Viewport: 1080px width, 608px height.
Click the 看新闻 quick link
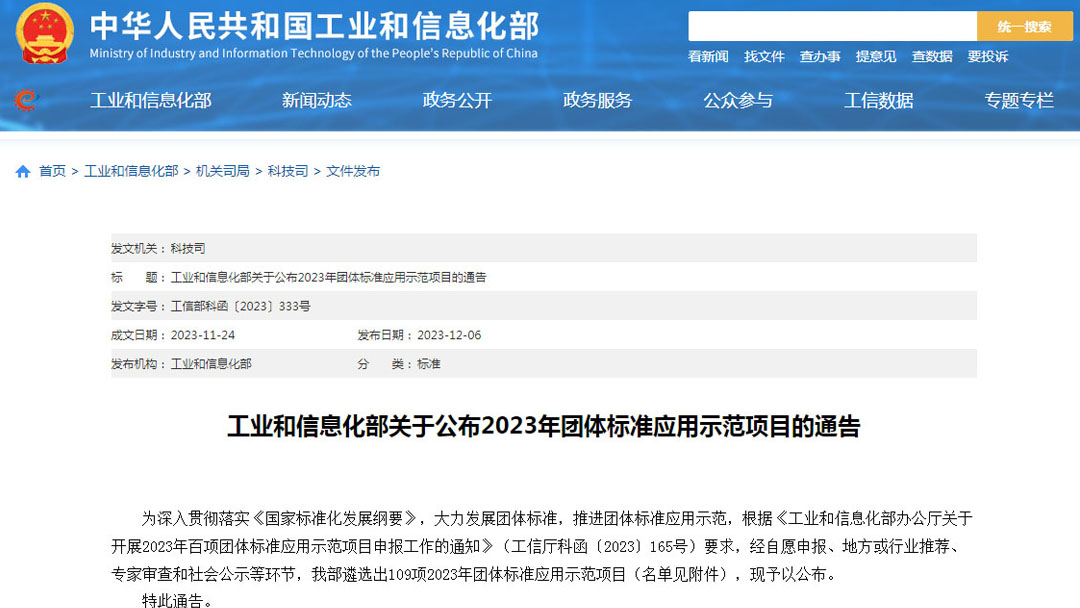(x=708, y=57)
